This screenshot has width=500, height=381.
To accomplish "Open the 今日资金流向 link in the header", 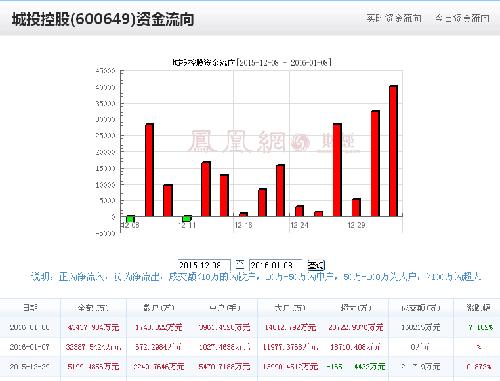I will pos(462,18).
